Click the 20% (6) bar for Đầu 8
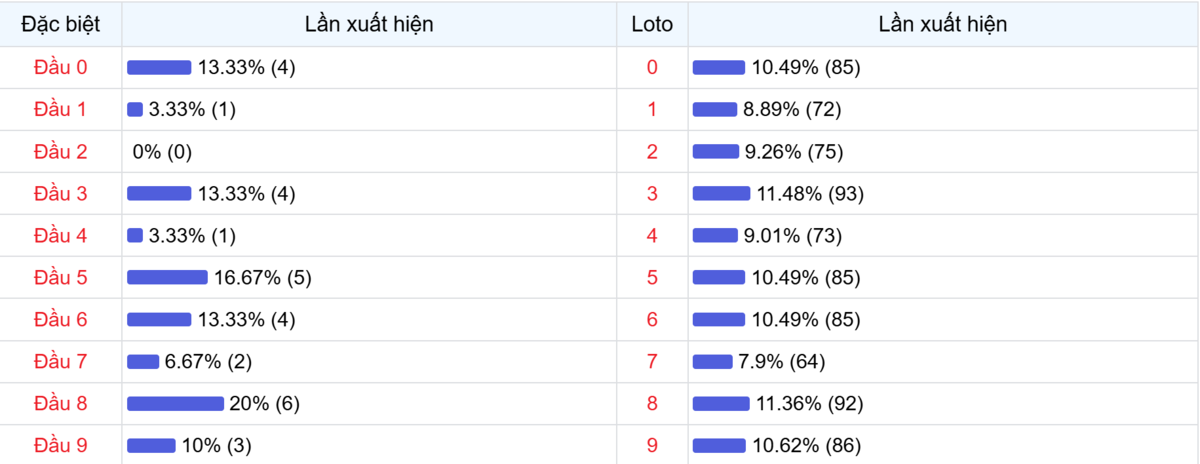1200x464 pixels. click(175, 404)
